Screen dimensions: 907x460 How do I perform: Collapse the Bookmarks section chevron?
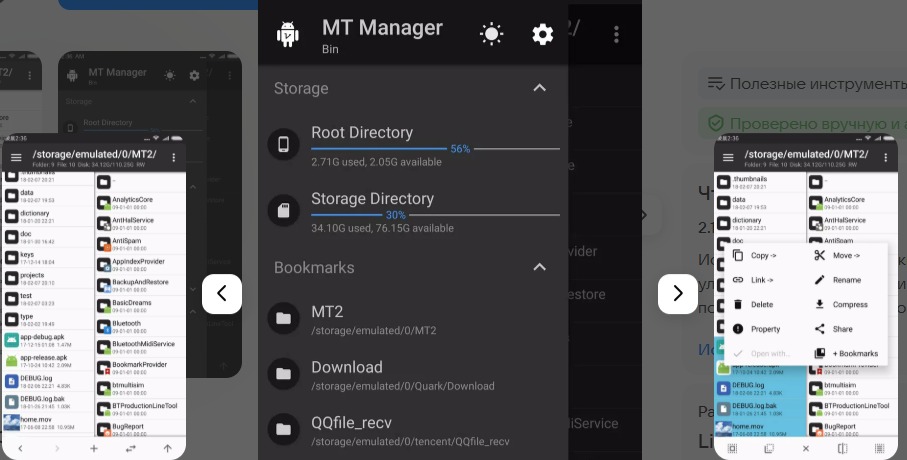[x=539, y=267]
